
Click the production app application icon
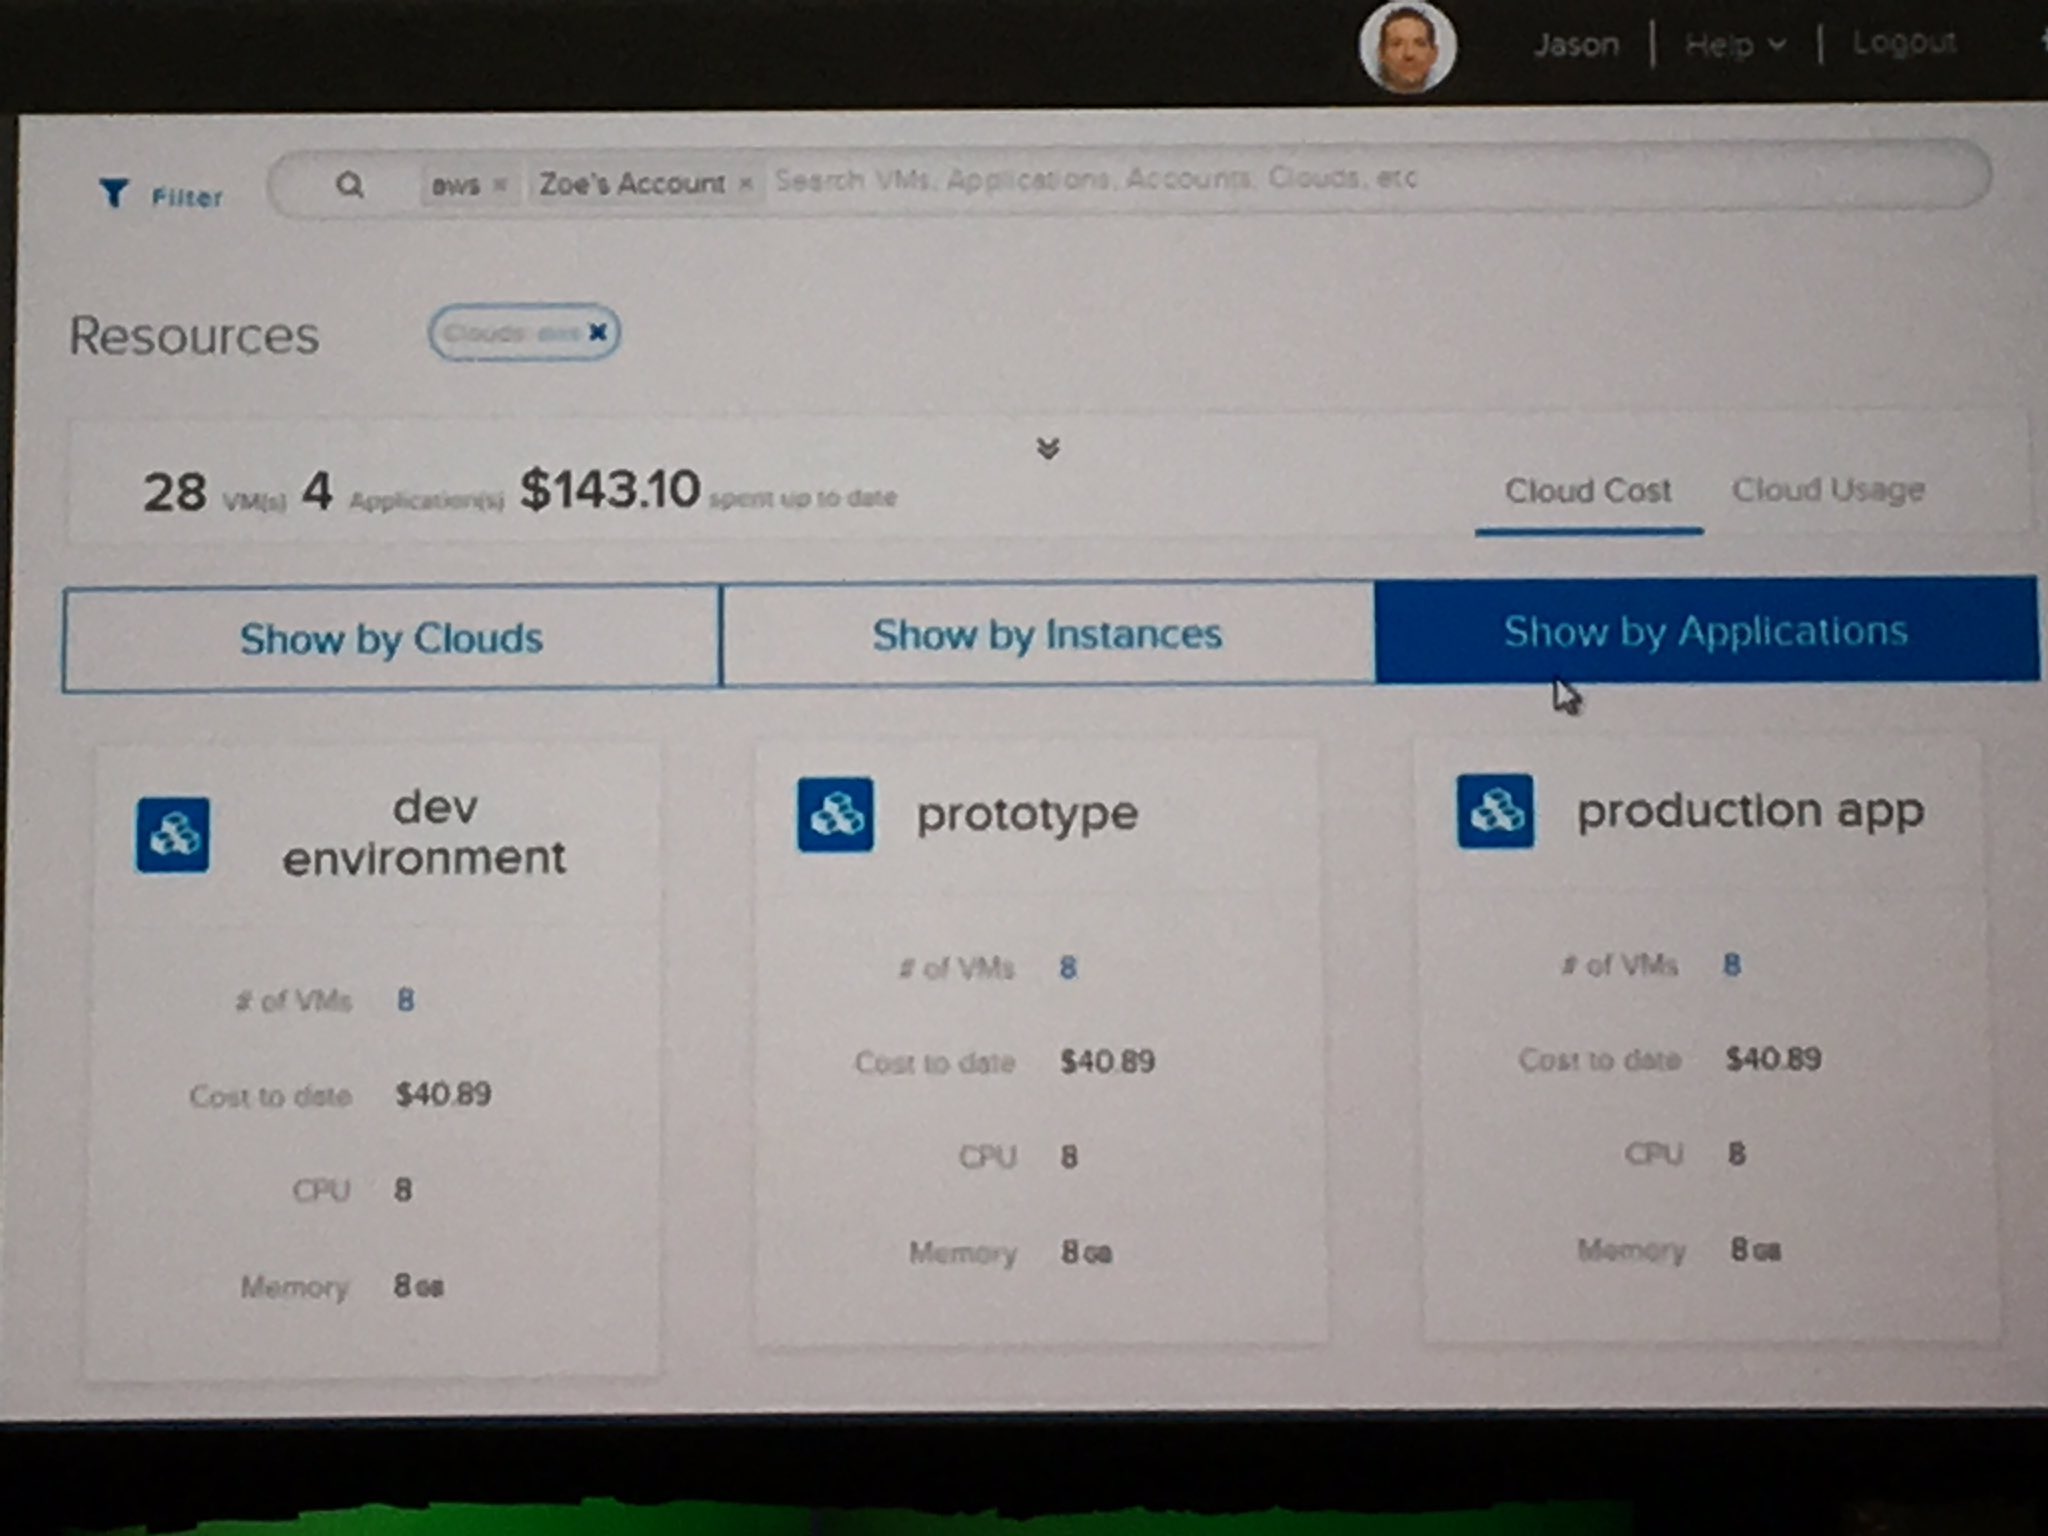[x=1495, y=811]
